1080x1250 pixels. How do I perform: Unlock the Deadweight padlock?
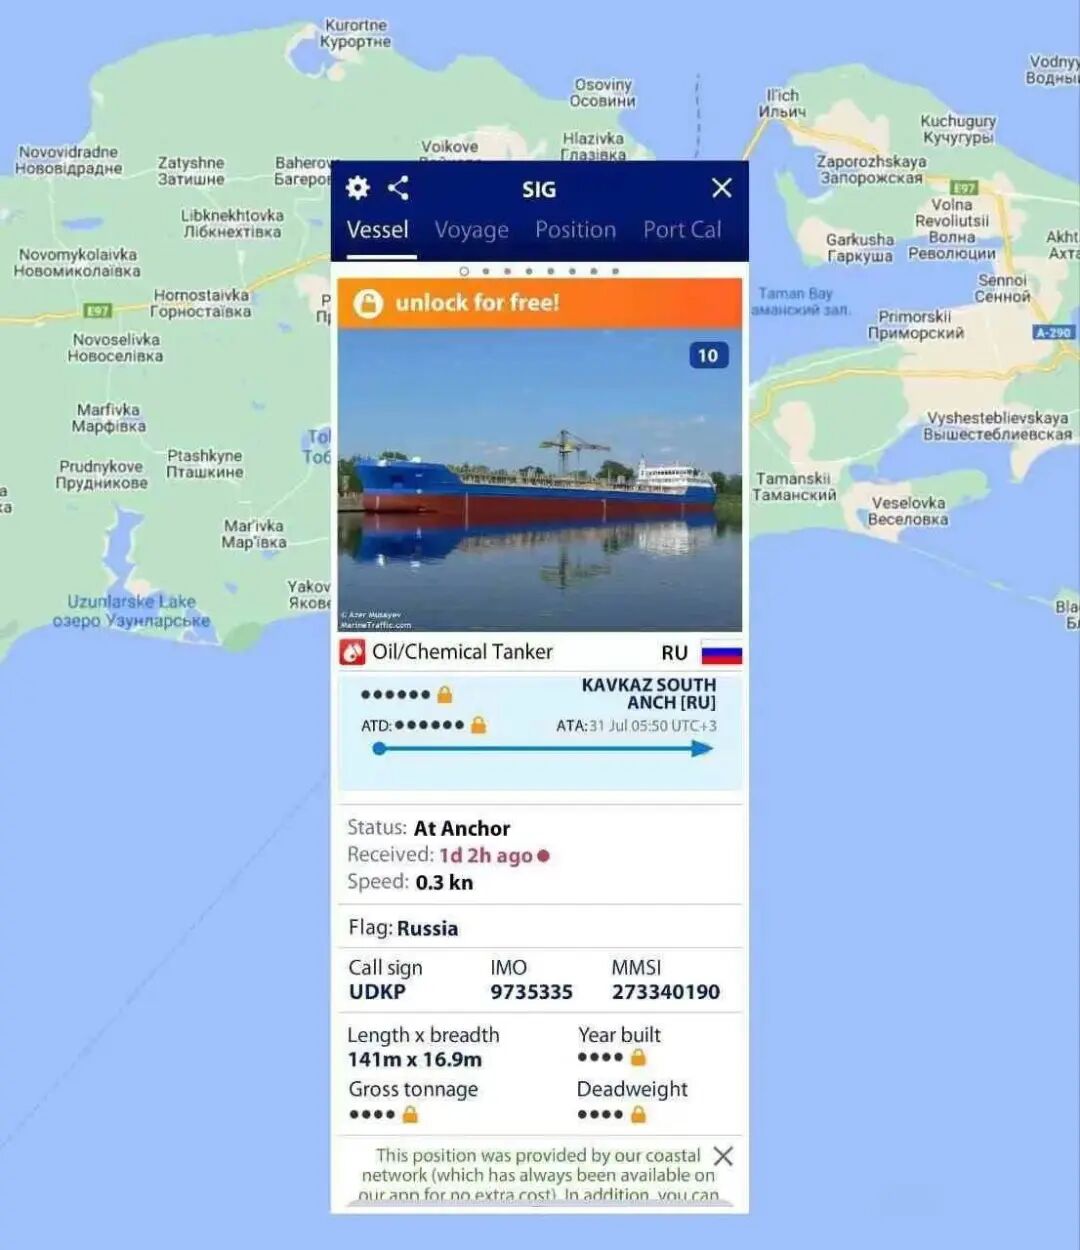[638, 1115]
